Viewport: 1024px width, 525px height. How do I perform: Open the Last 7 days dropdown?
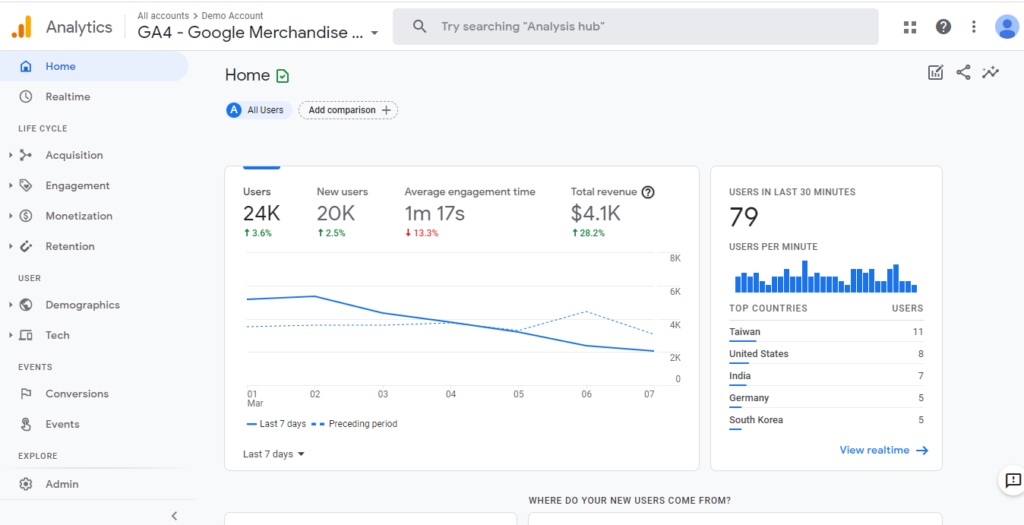274,454
